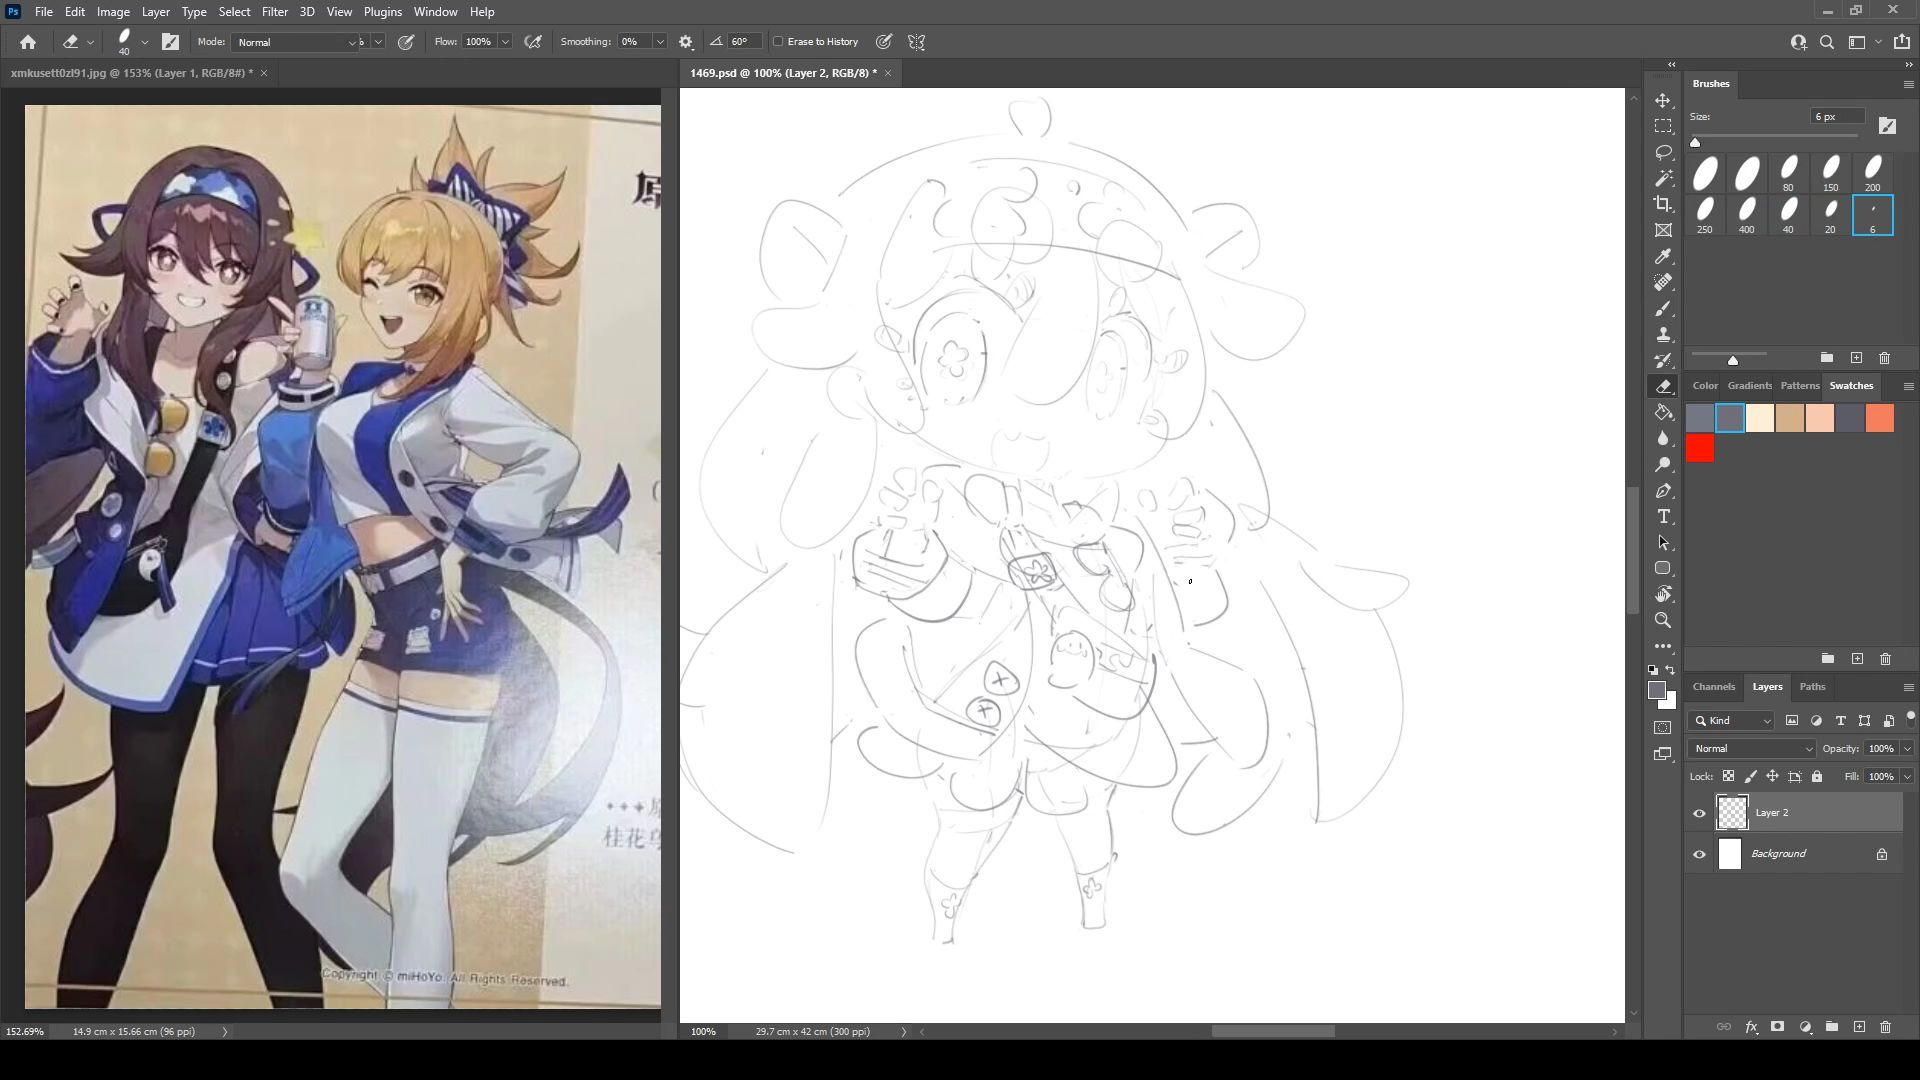Pick the red swatch
Screen dimensions: 1920x1080
coord(1700,449)
